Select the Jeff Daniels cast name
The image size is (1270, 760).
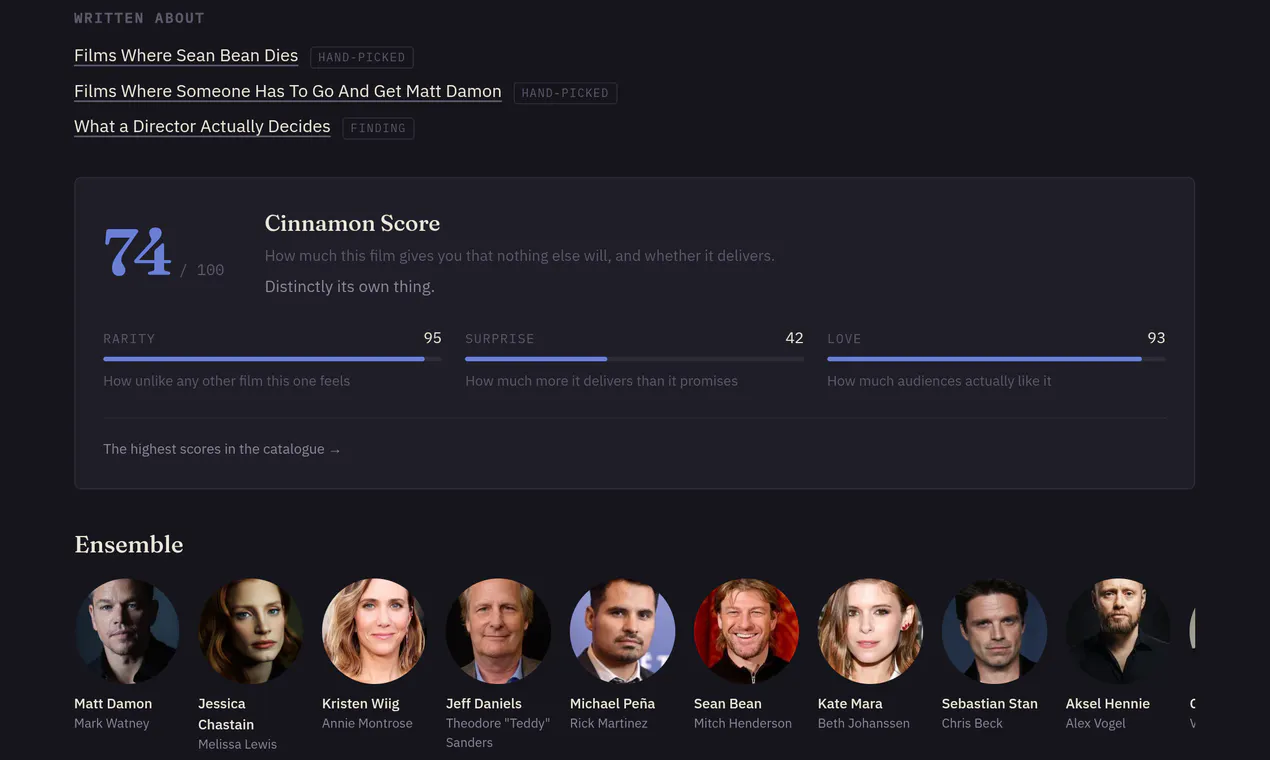point(484,703)
